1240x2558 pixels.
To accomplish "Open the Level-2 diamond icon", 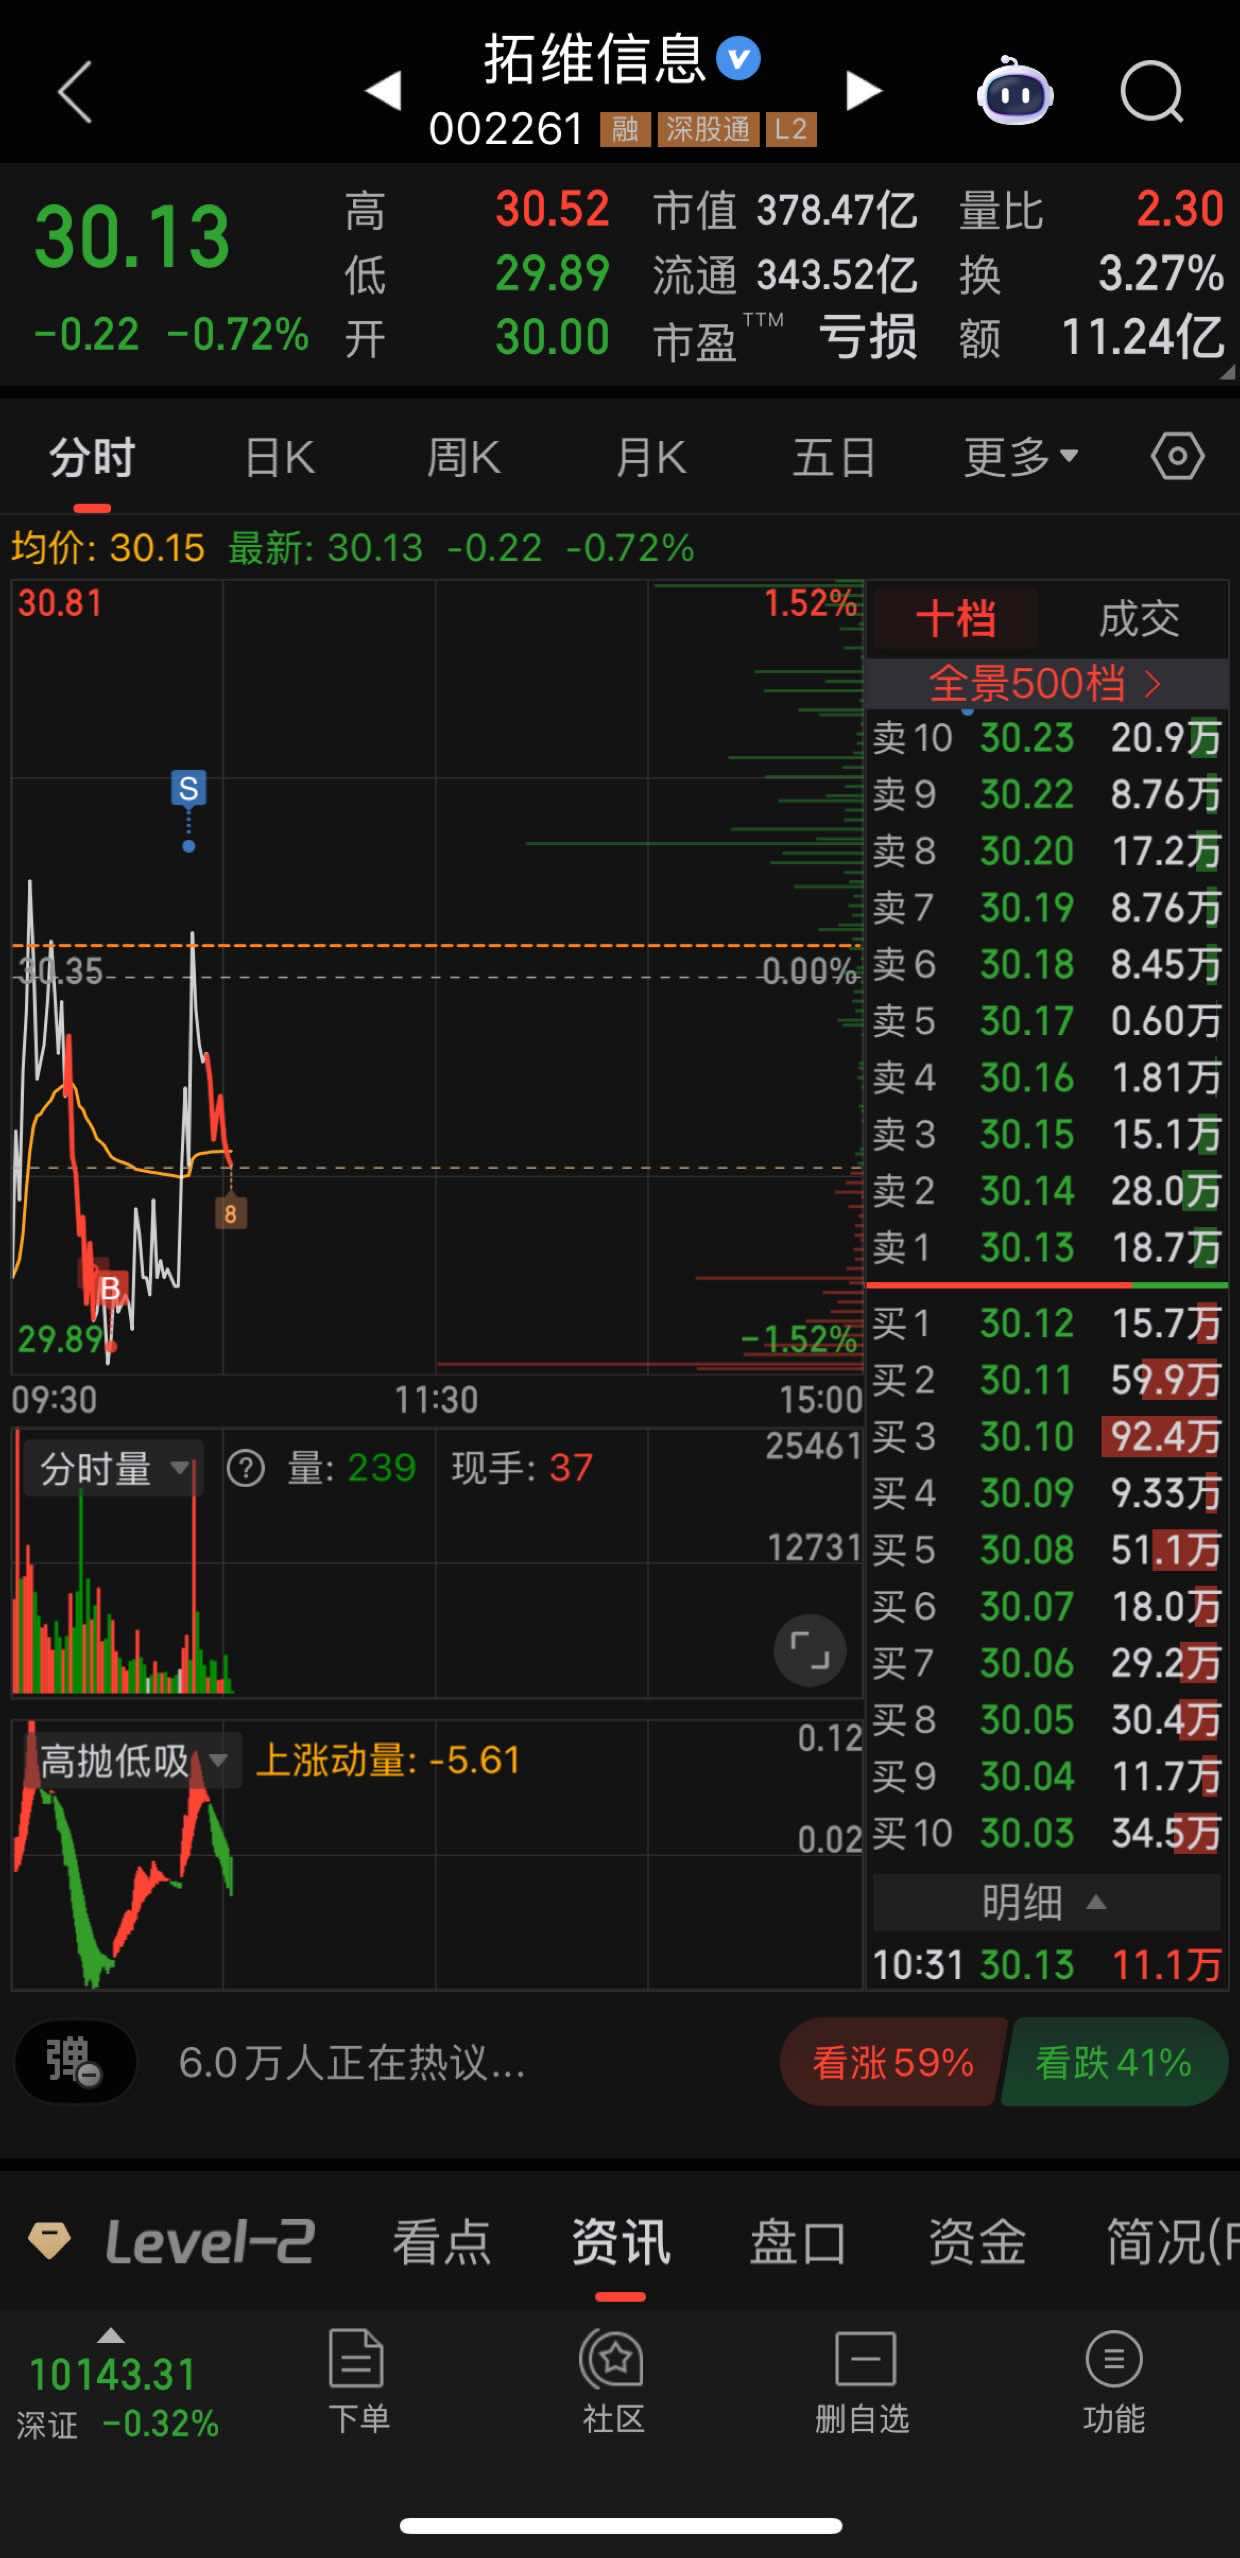I will (x=49, y=2239).
